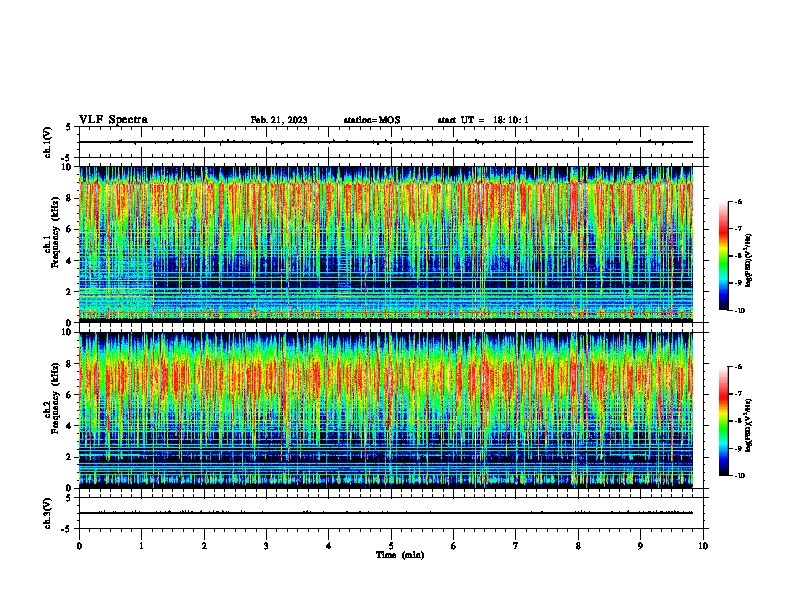Click the ch.2 spectrogram color bar
The height and width of the screenshot is (612, 792).
click(x=723, y=421)
